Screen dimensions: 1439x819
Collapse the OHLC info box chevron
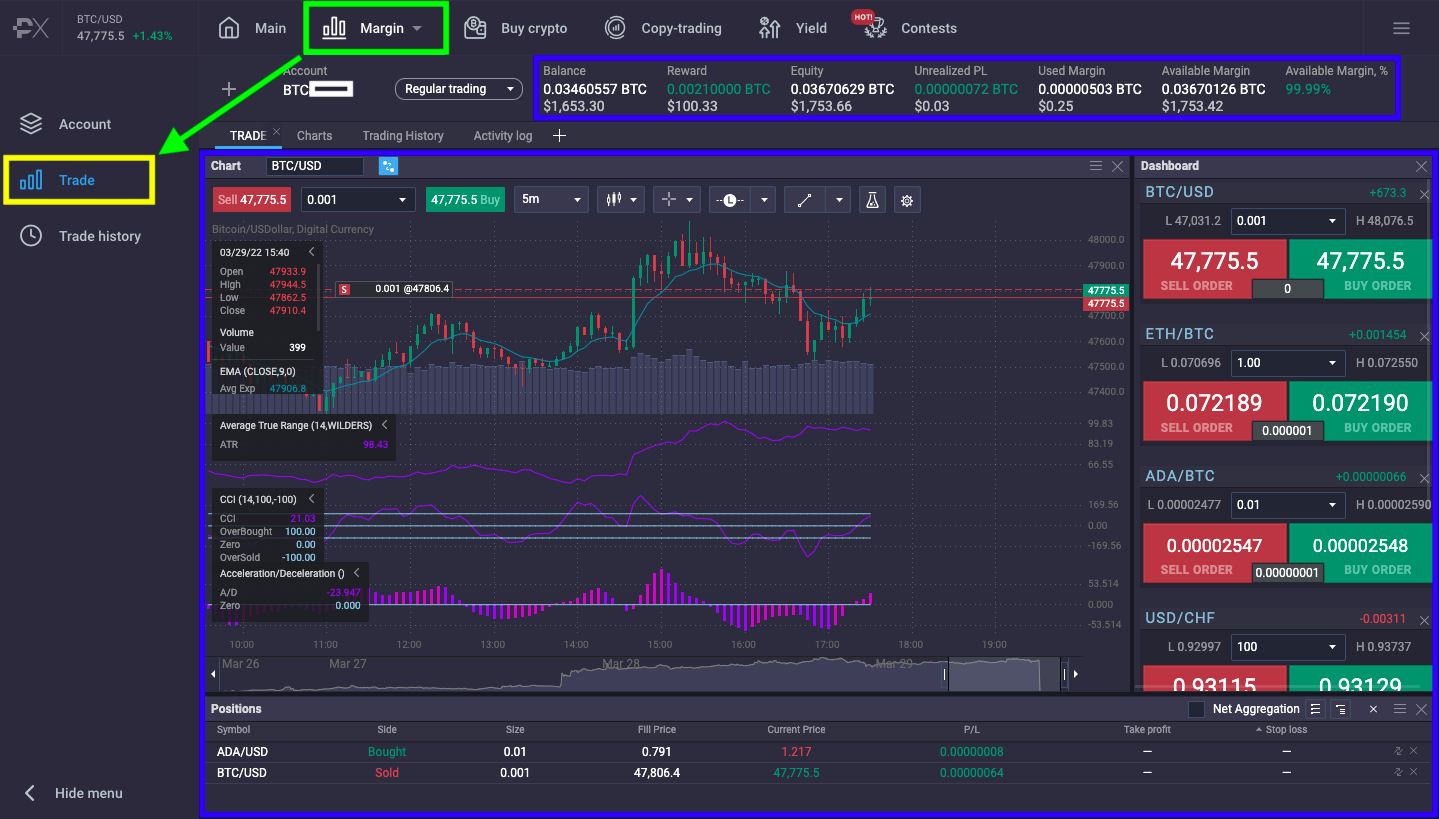(312, 252)
